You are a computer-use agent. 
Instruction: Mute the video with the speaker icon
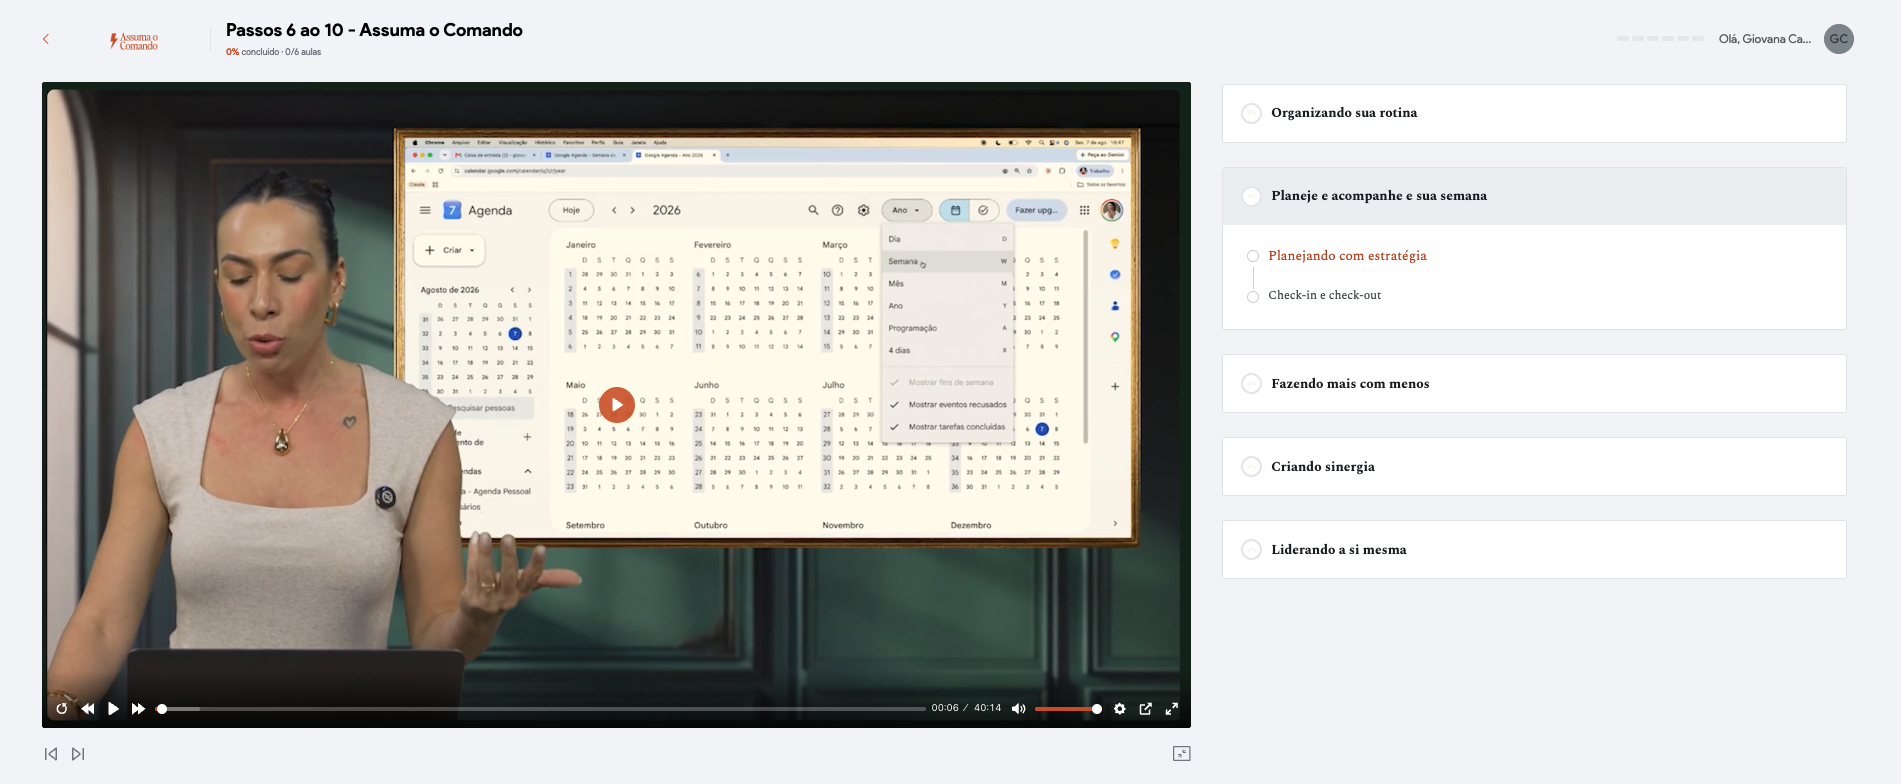1018,709
